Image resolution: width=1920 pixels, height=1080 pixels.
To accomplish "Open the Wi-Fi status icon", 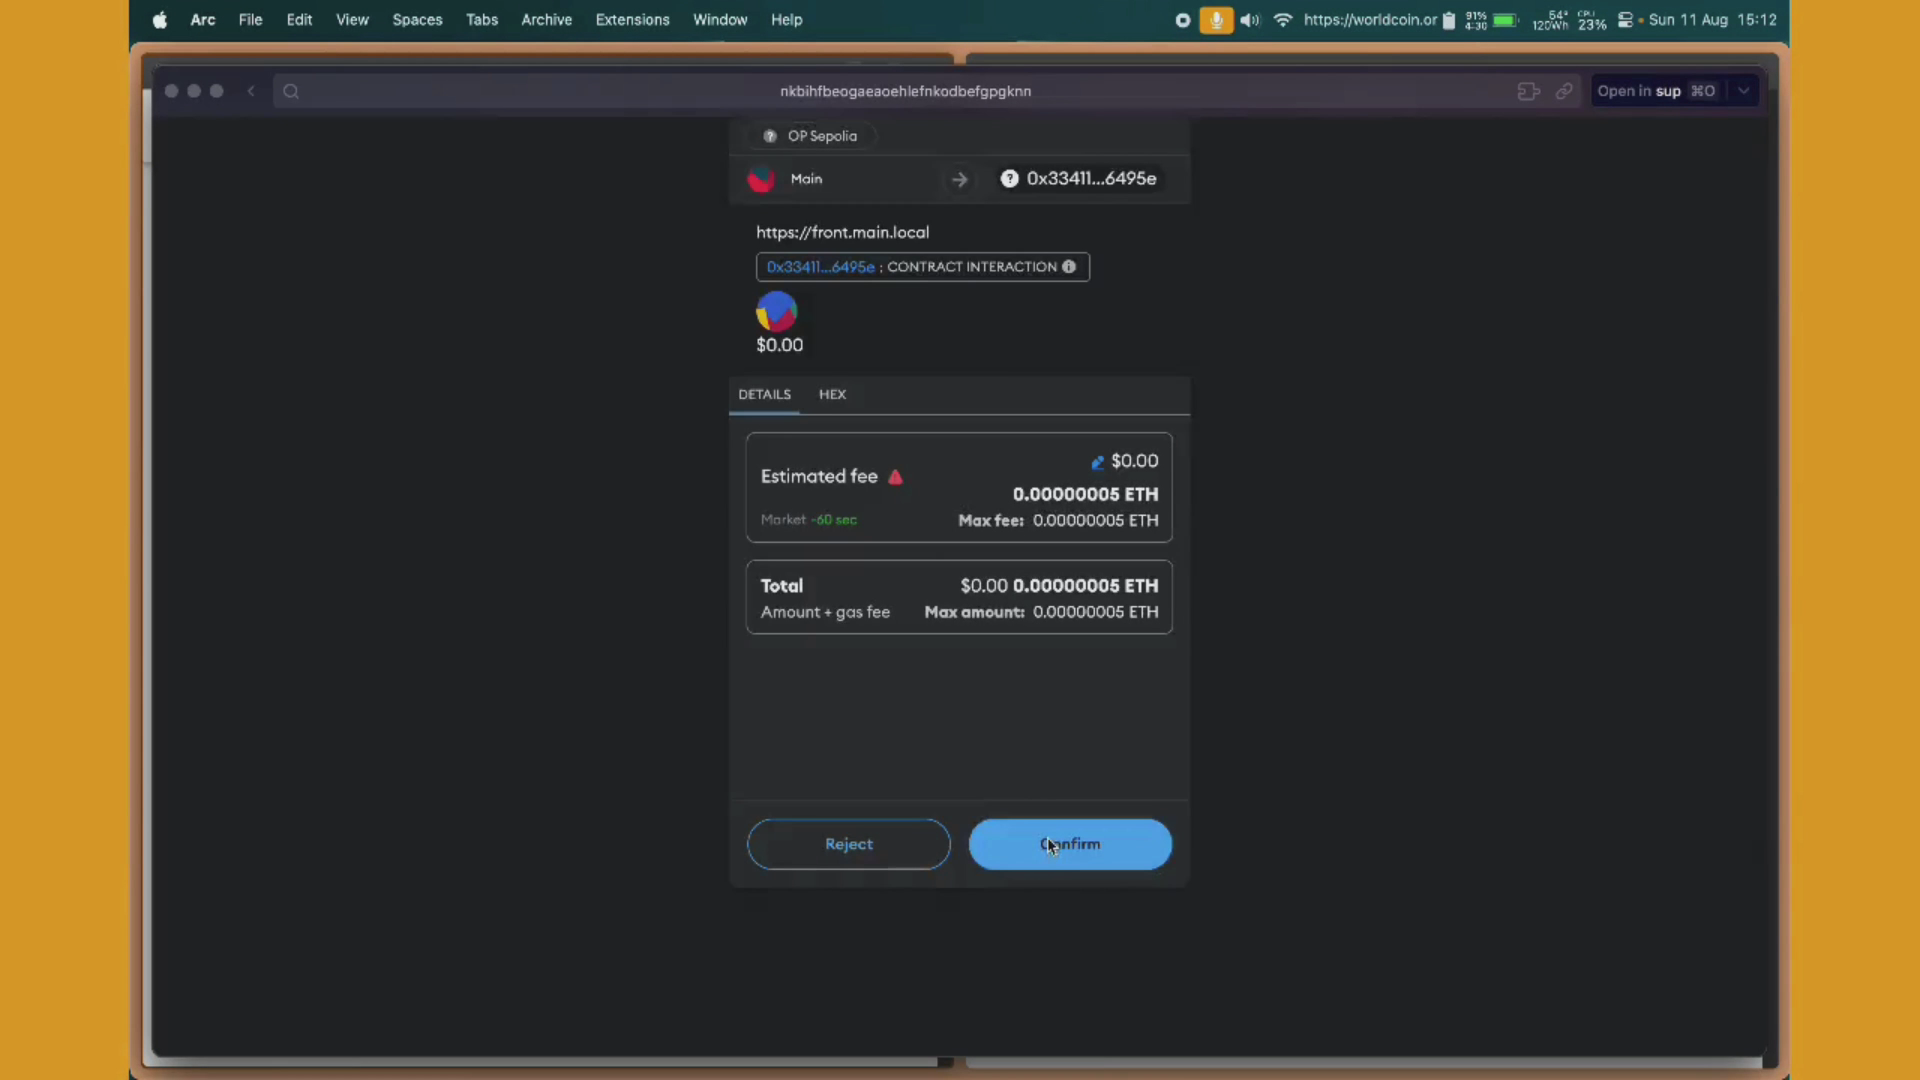I will click(1282, 20).
